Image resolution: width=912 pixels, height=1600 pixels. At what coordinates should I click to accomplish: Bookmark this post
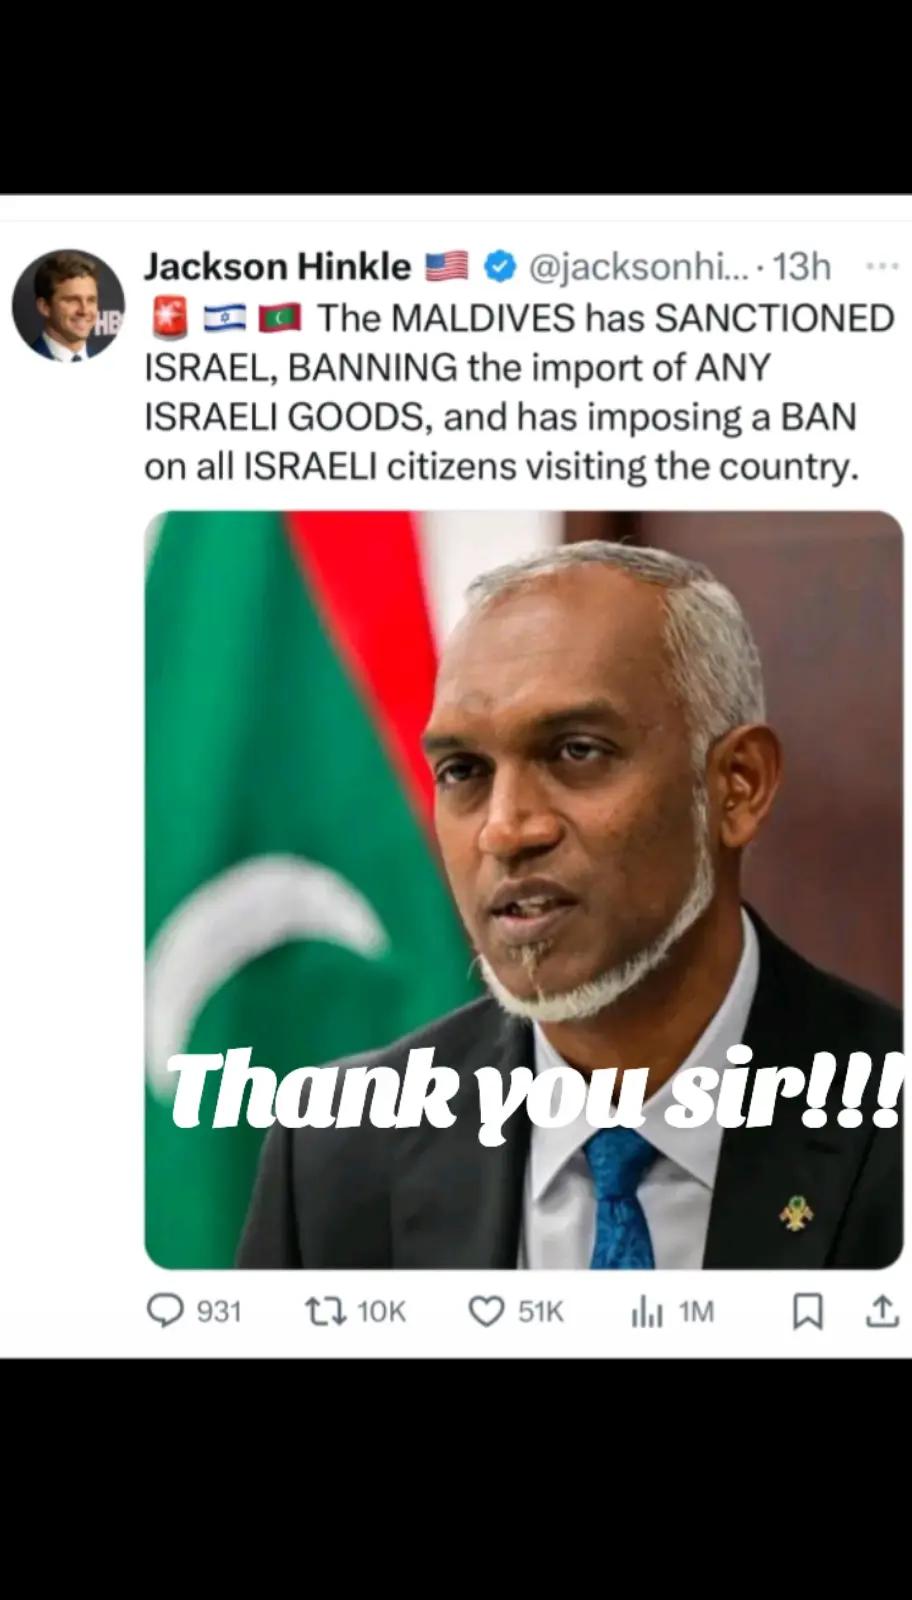click(x=808, y=1312)
